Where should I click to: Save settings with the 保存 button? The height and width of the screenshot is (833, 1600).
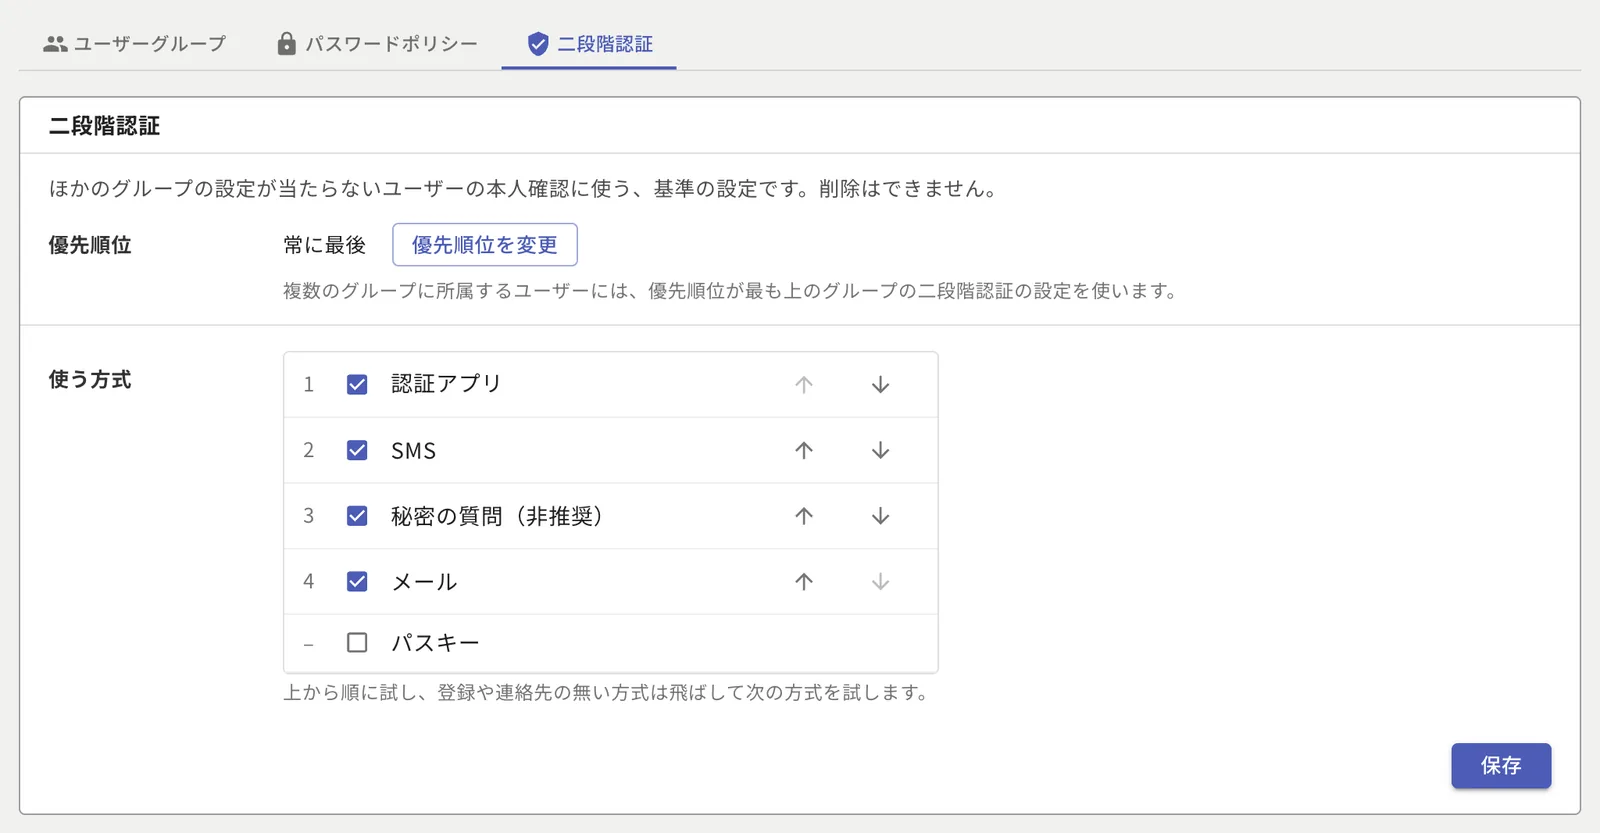(1501, 766)
